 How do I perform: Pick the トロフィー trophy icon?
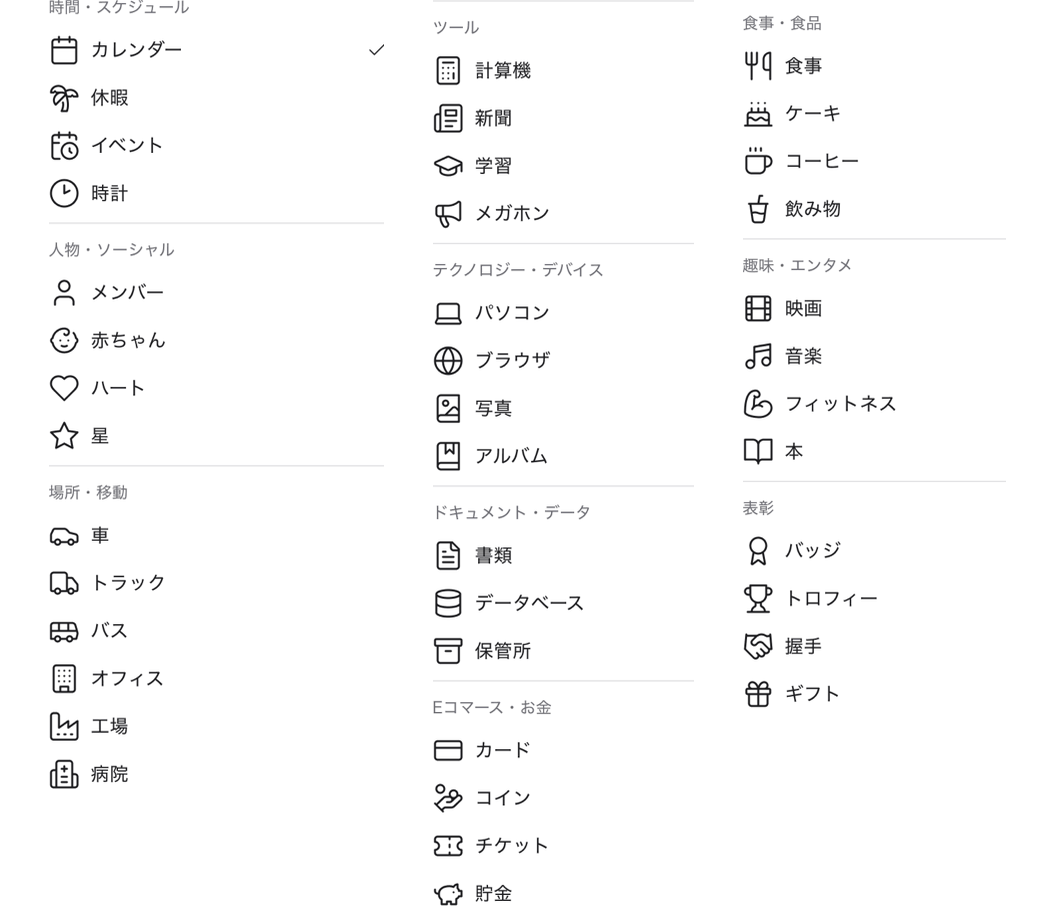(x=758, y=599)
